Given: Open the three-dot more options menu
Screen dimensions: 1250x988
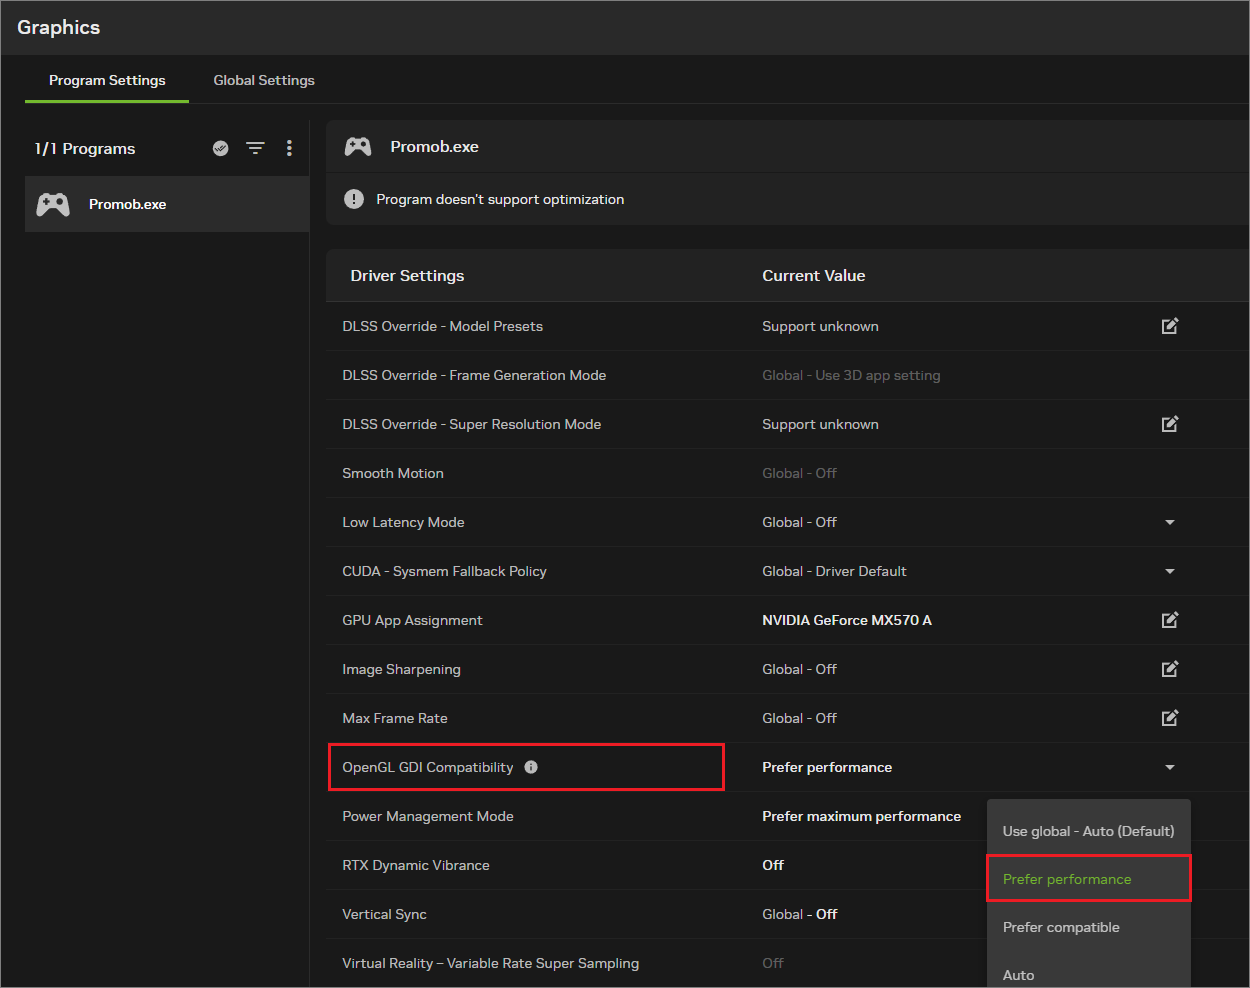Looking at the screenshot, I should pyautogui.click(x=289, y=148).
